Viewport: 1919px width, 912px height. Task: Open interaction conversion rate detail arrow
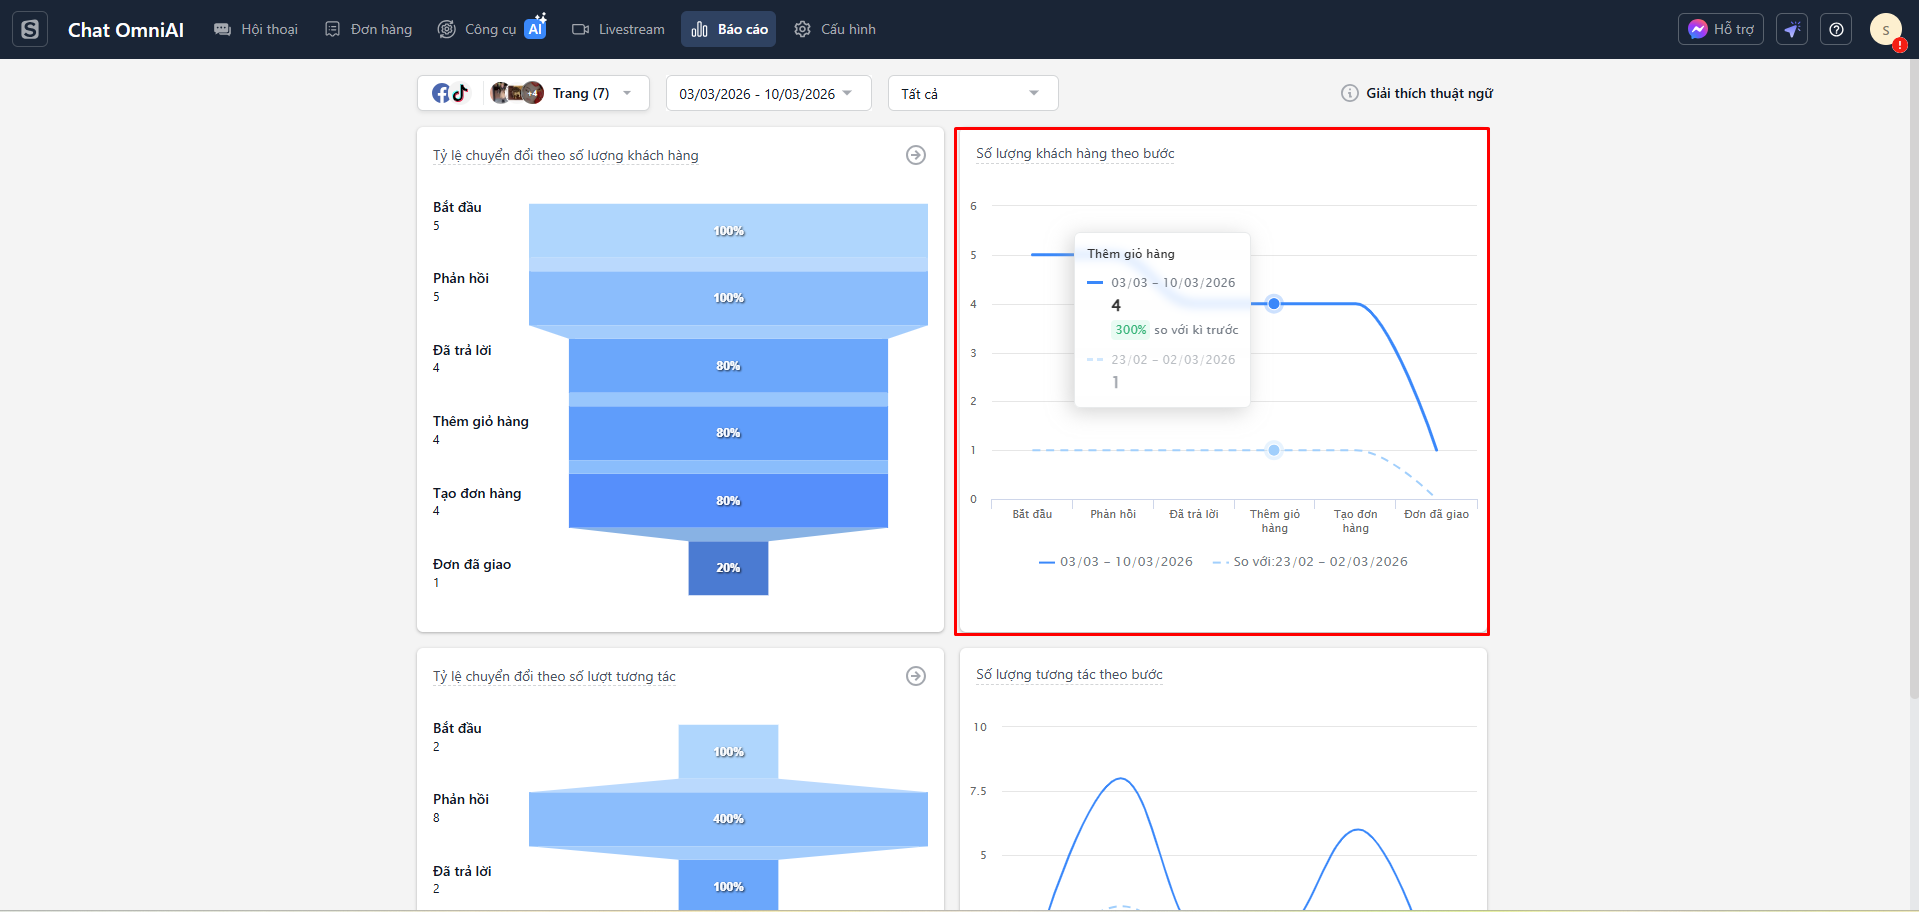[915, 676]
